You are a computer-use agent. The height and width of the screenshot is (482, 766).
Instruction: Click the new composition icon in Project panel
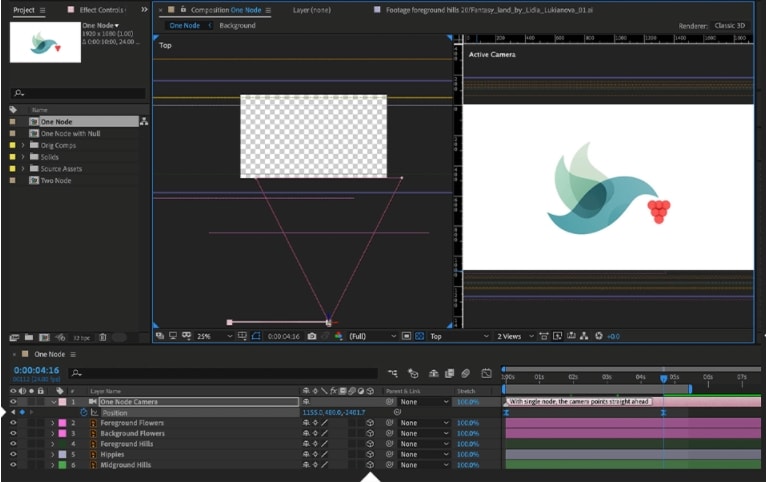[x=44, y=337]
